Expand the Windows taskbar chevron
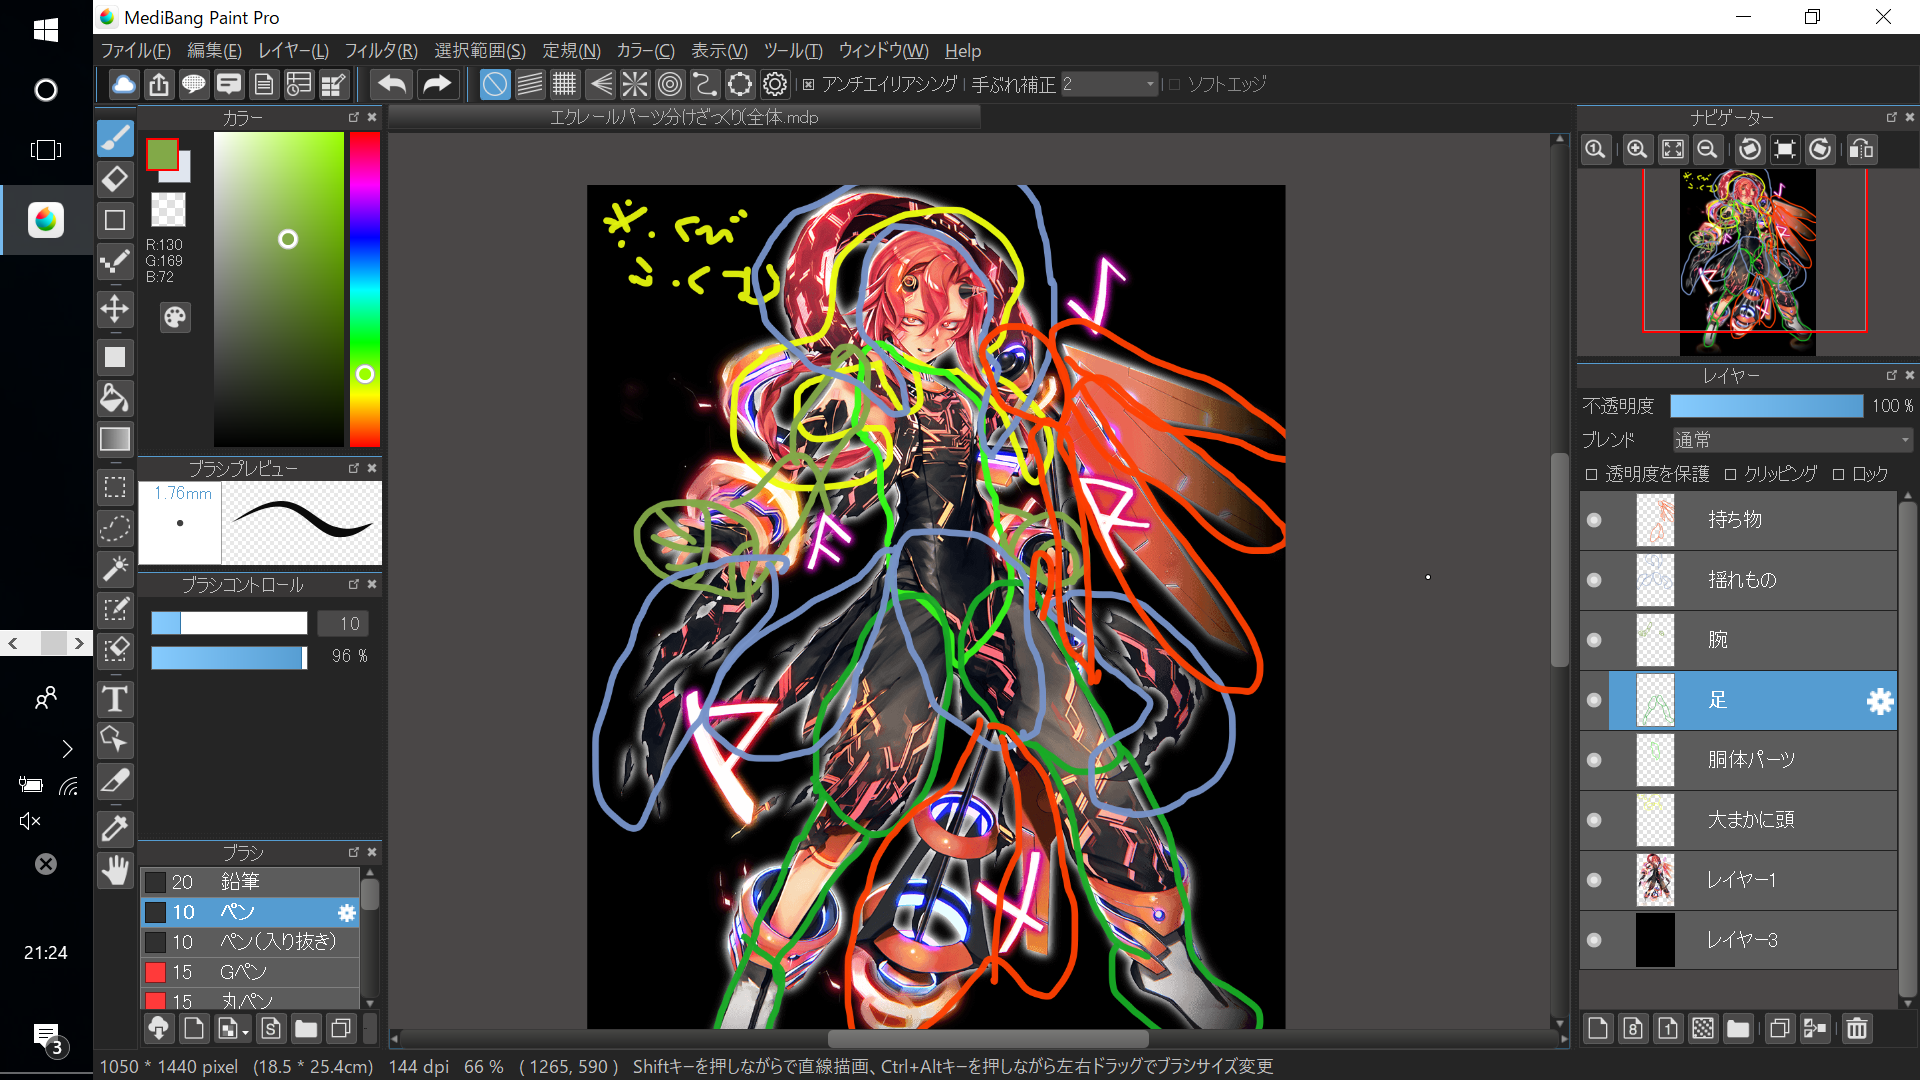The image size is (1920, 1080). tap(67, 749)
